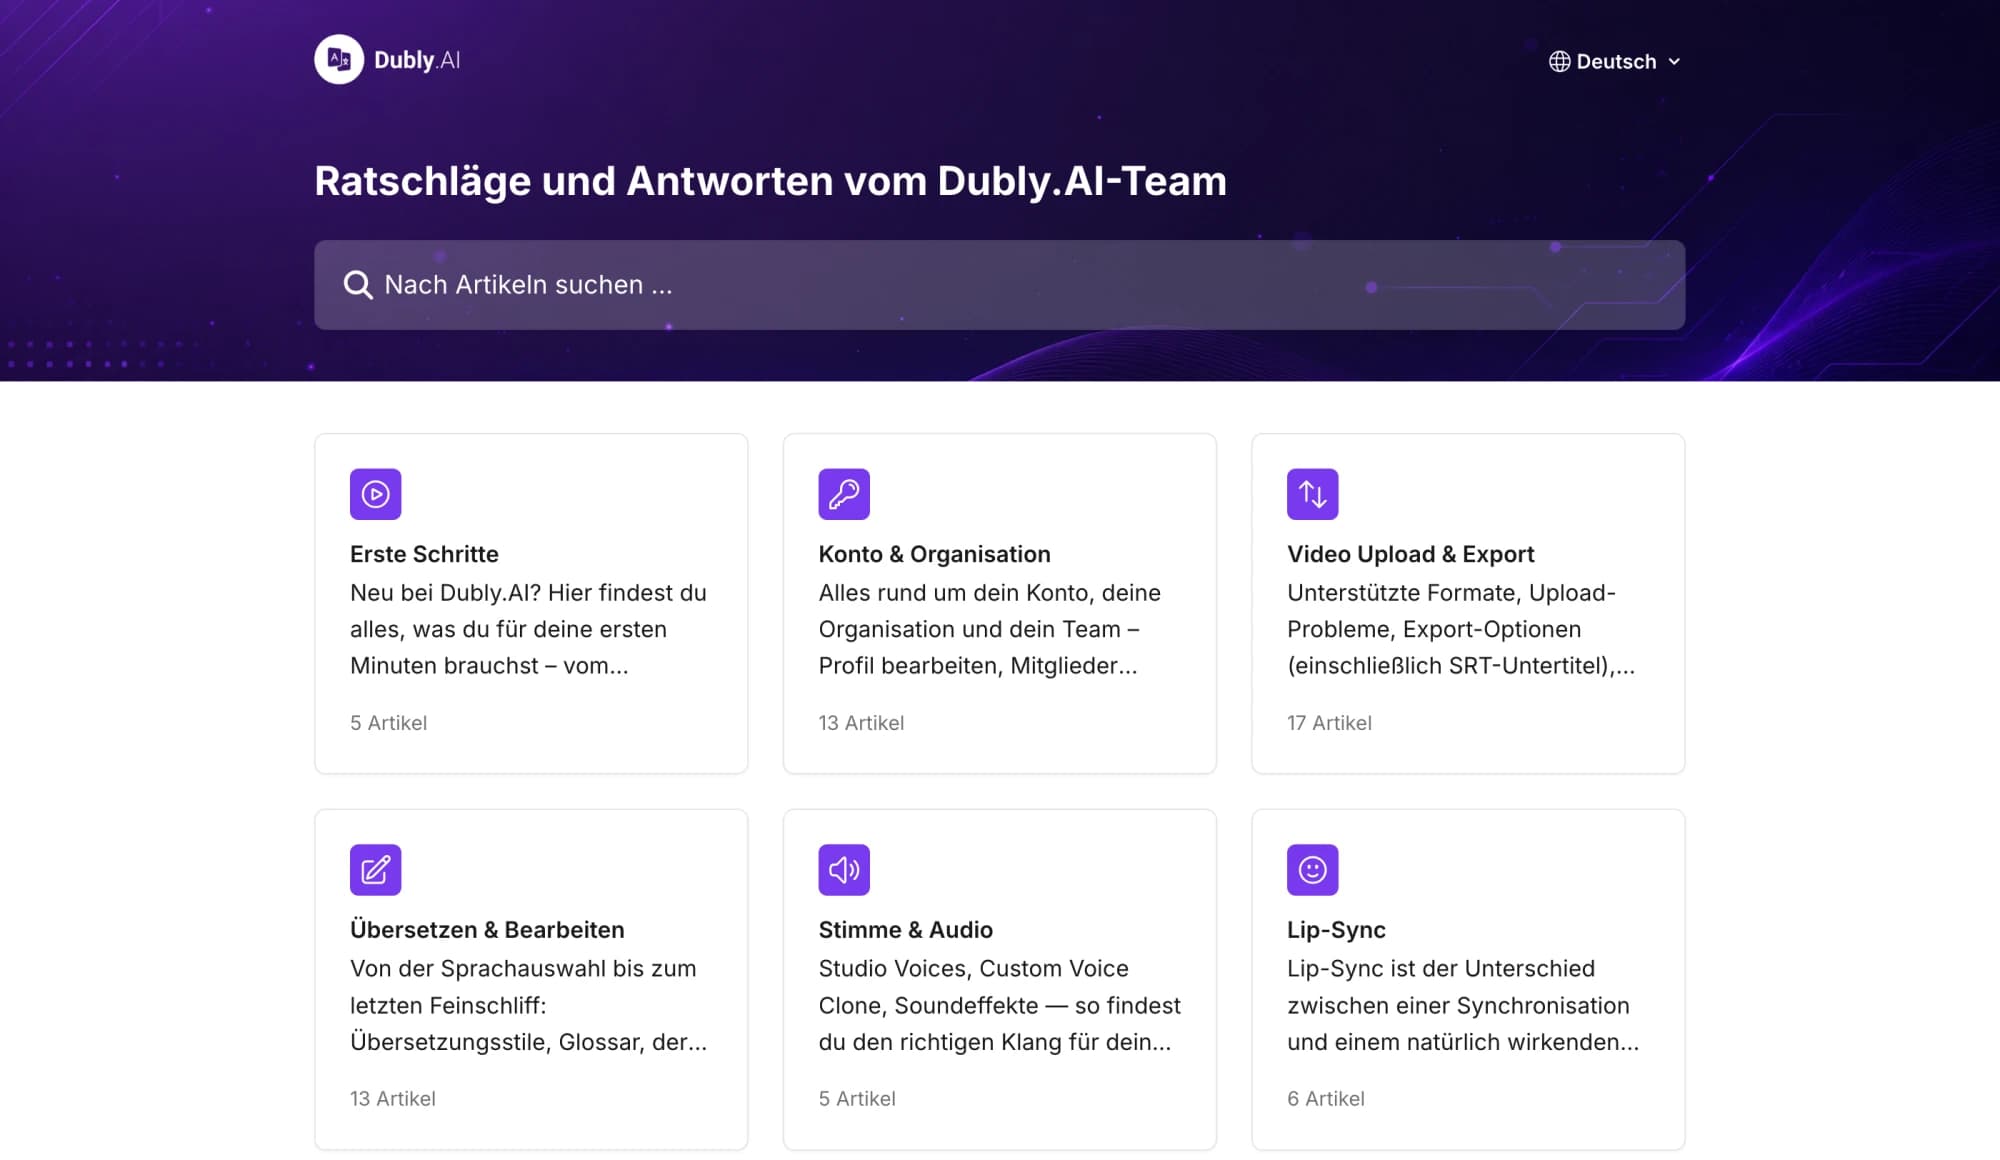Click the globe icon next to Deutsch
The width and height of the screenshot is (2000, 1160).
tap(1559, 62)
